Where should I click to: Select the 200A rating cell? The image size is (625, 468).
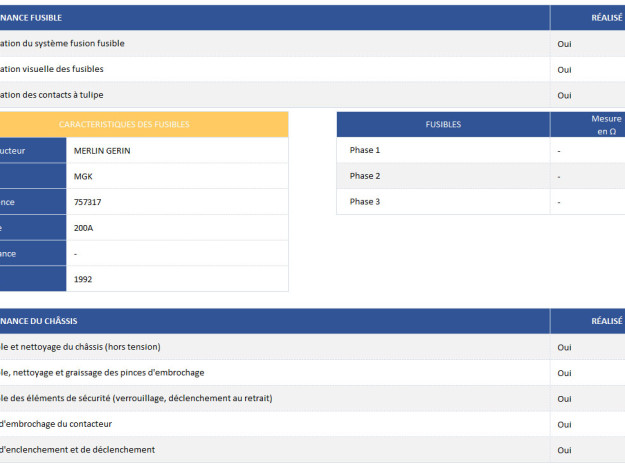point(84,228)
